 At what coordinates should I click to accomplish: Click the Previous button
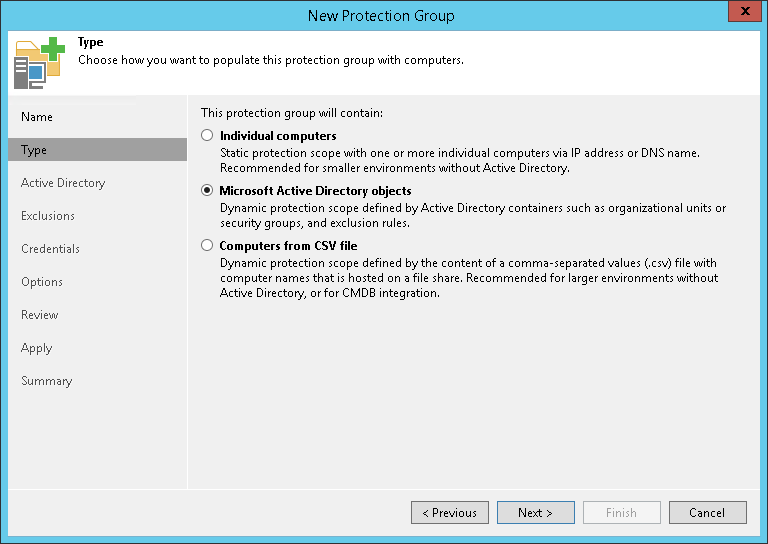450,513
